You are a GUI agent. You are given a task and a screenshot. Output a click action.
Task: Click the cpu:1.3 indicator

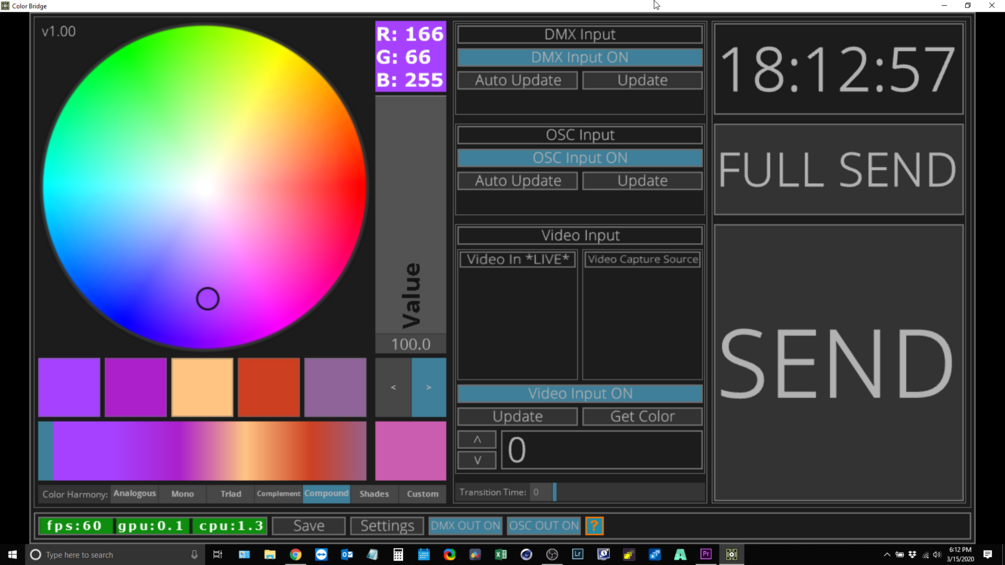coord(229,526)
